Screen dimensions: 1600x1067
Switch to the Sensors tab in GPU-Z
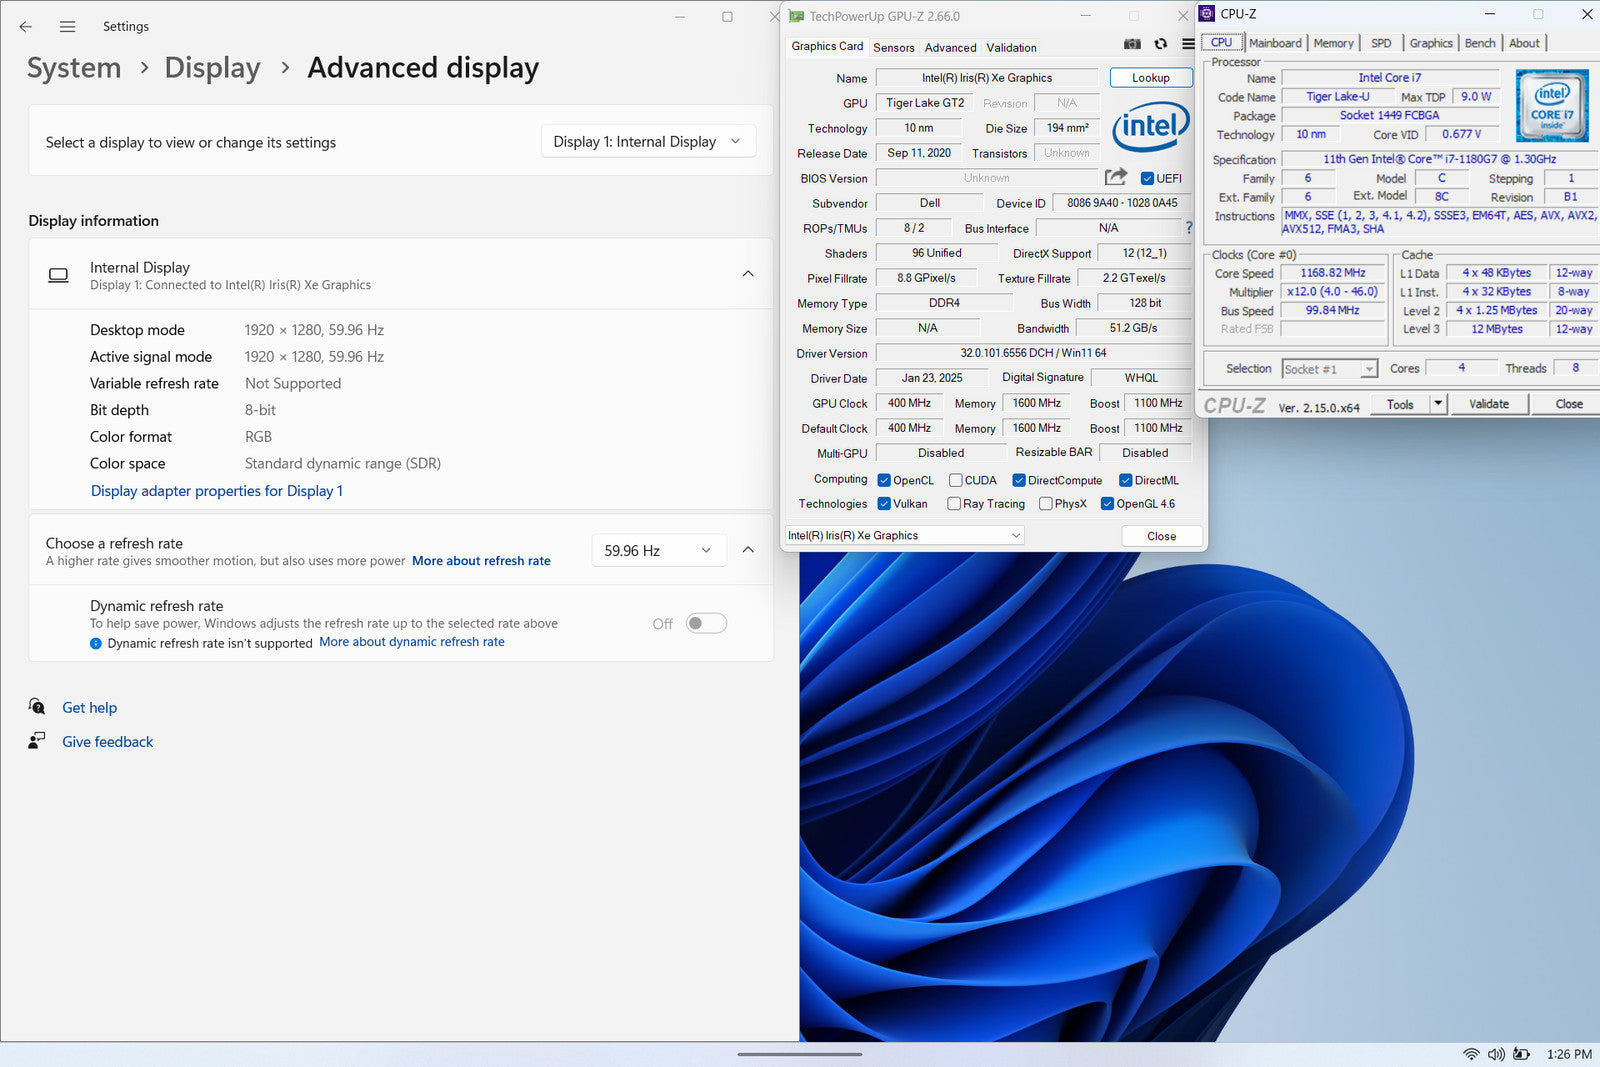893,48
